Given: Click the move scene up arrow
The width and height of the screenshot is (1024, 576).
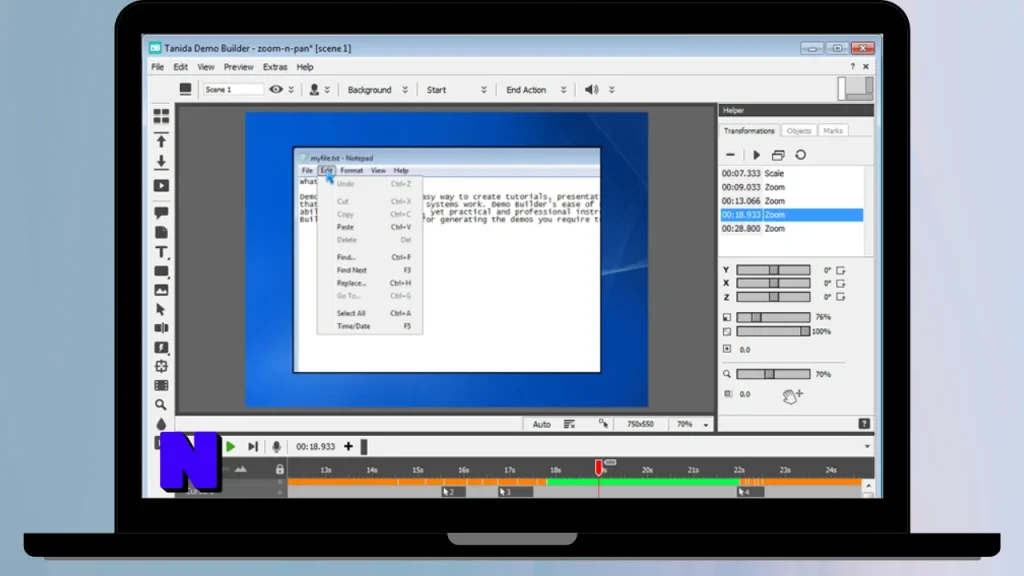Looking at the screenshot, I should (x=161, y=141).
